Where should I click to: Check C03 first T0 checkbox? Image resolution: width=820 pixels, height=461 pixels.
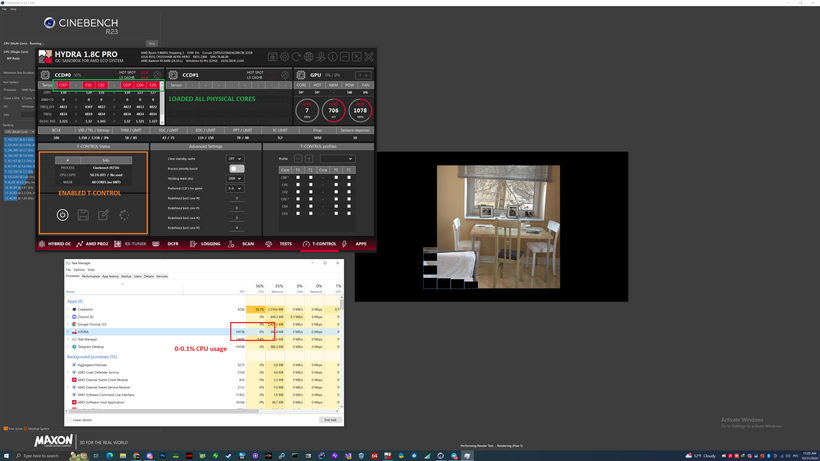click(x=298, y=199)
